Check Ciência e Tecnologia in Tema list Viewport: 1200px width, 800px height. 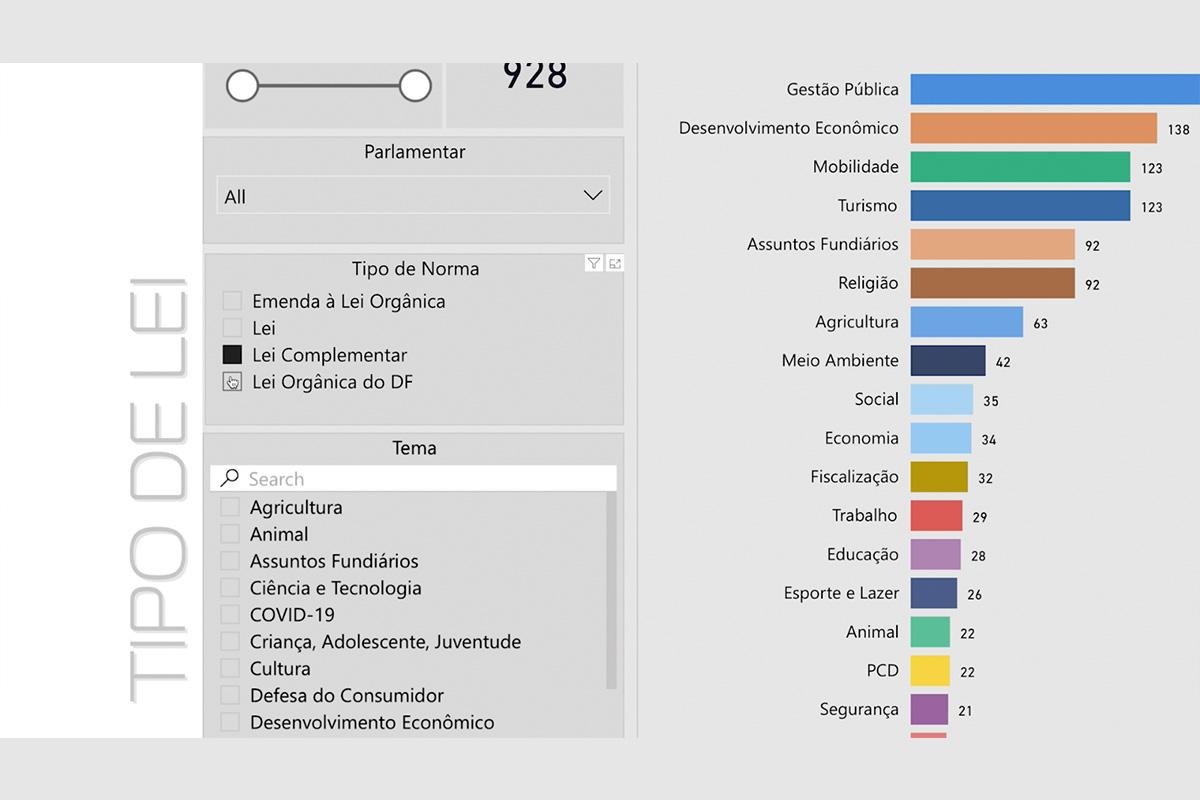[230, 588]
